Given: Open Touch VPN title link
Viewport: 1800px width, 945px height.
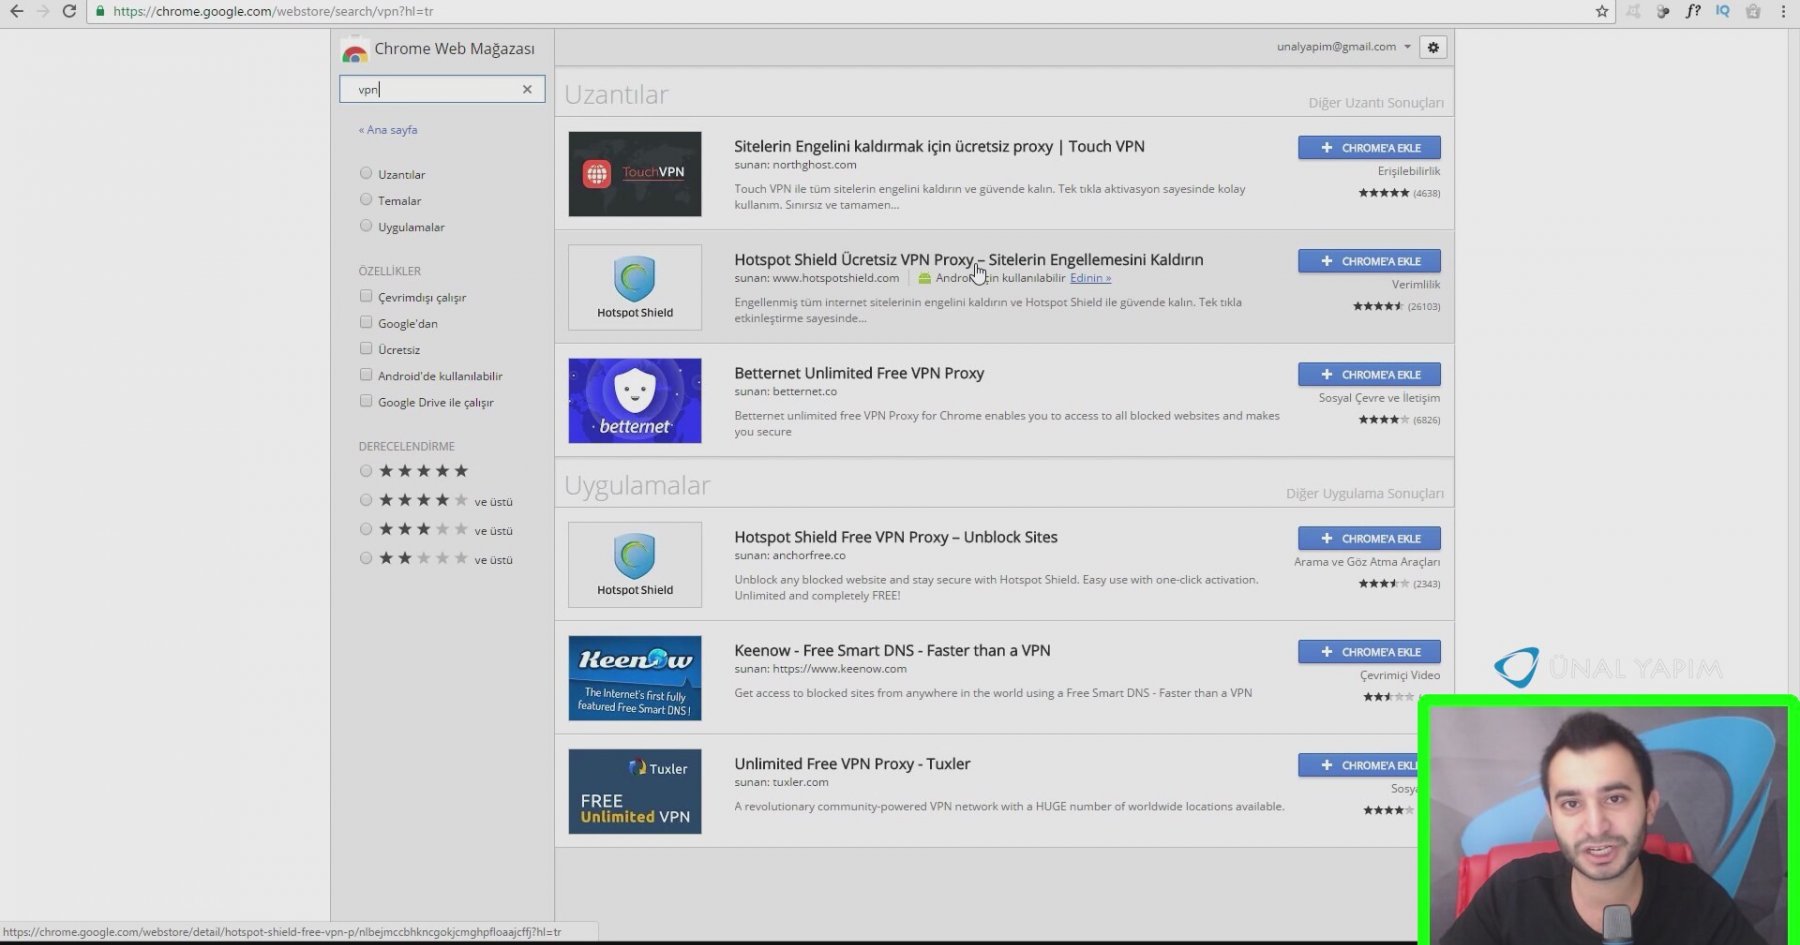Looking at the screenshot, I should 939,146.
